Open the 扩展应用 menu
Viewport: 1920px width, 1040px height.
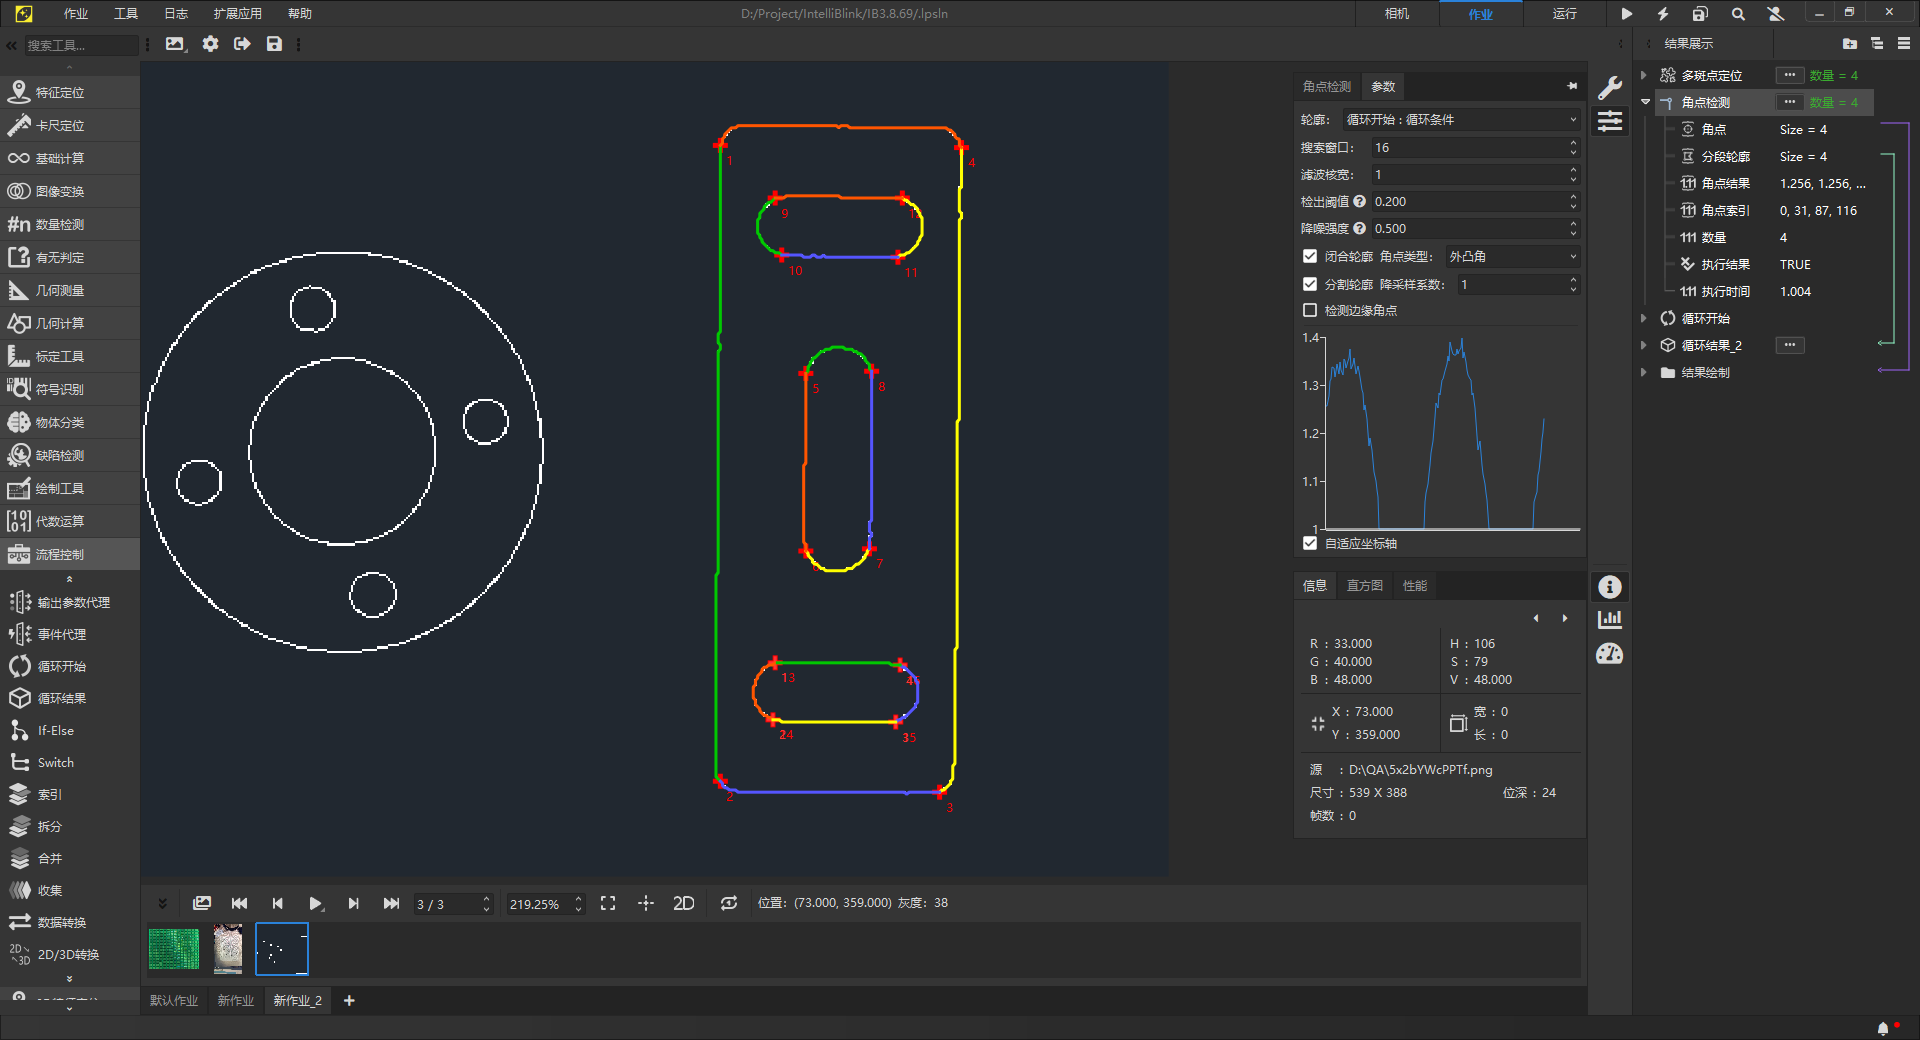(237, 14)
